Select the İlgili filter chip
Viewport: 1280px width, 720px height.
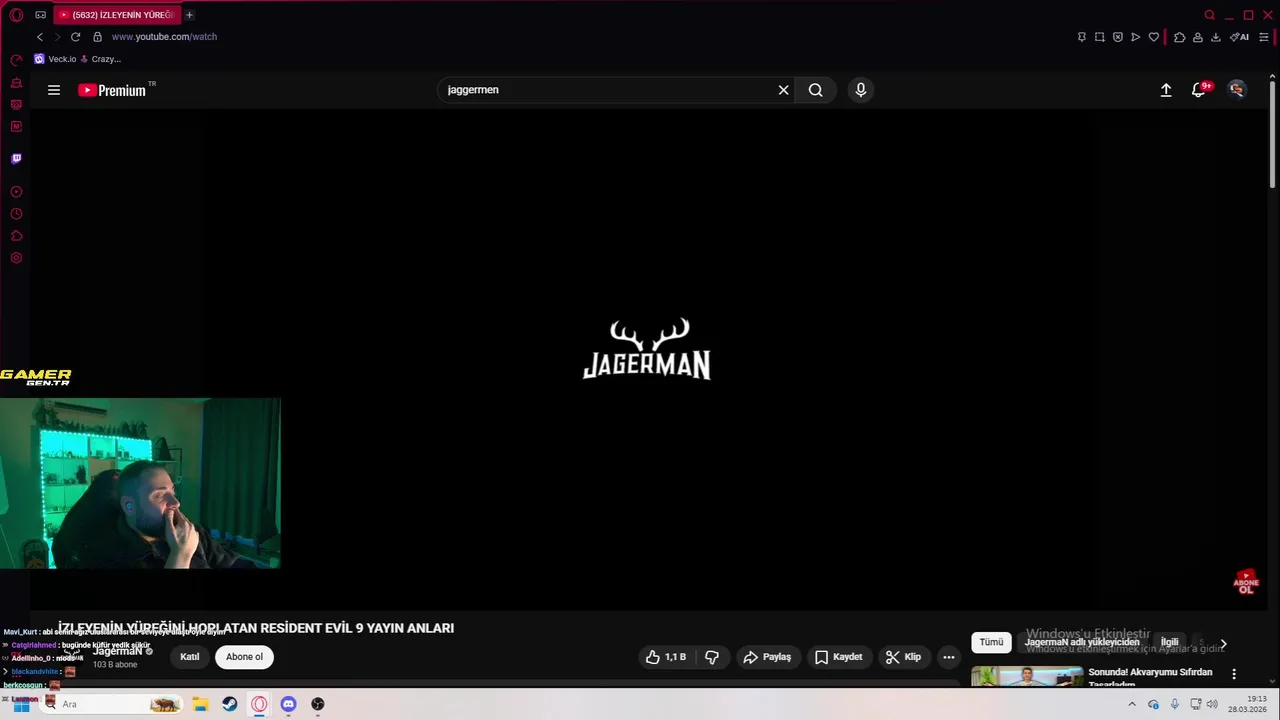tap(1169, 642)
